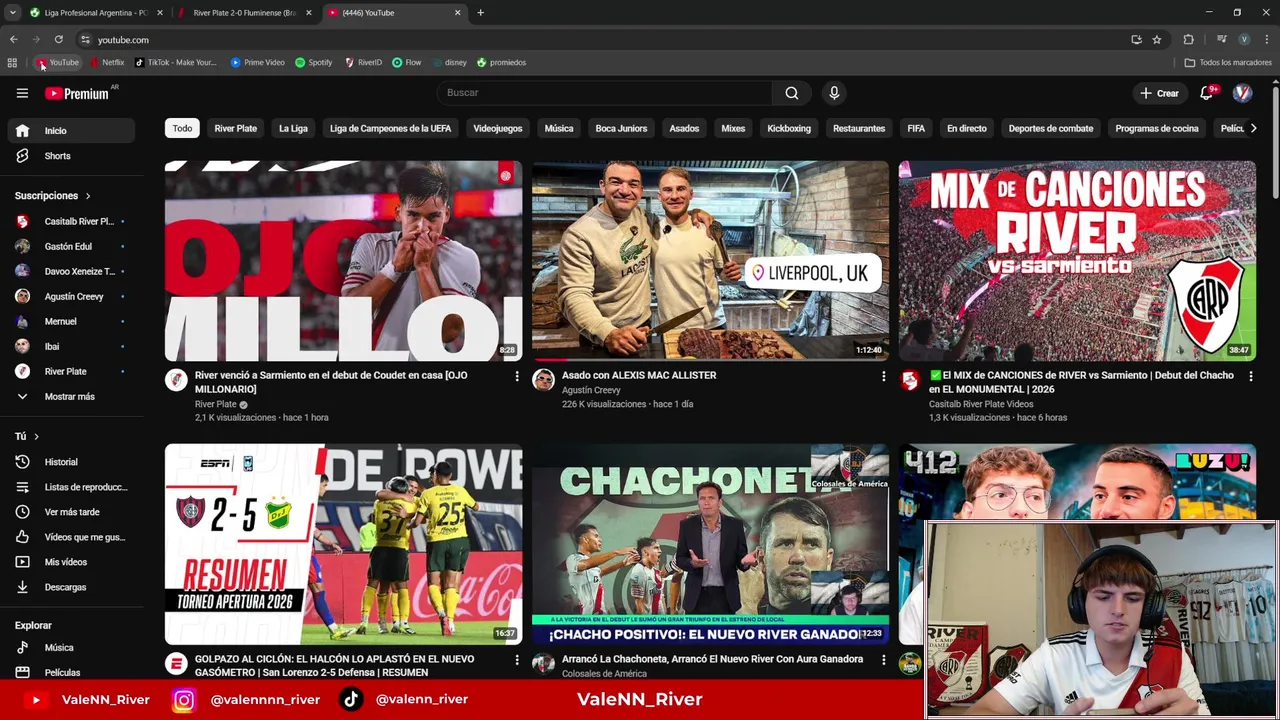Open the Davoo Xeneize subscription
Screen dimensions: 1280x720
point(72,271)
